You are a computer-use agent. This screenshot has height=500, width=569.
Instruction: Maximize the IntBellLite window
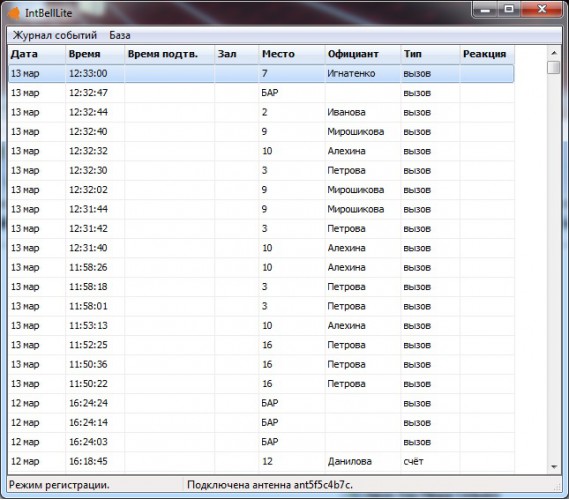pos(509,9)
